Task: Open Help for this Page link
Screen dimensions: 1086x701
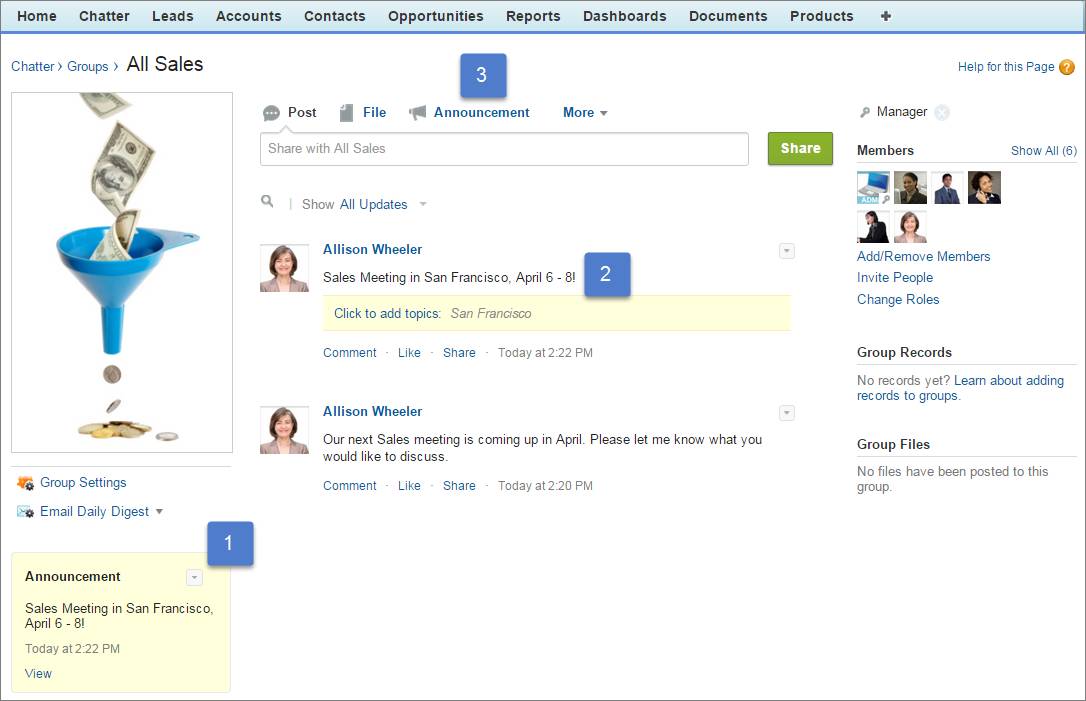Action: (x=1006, y=66)
